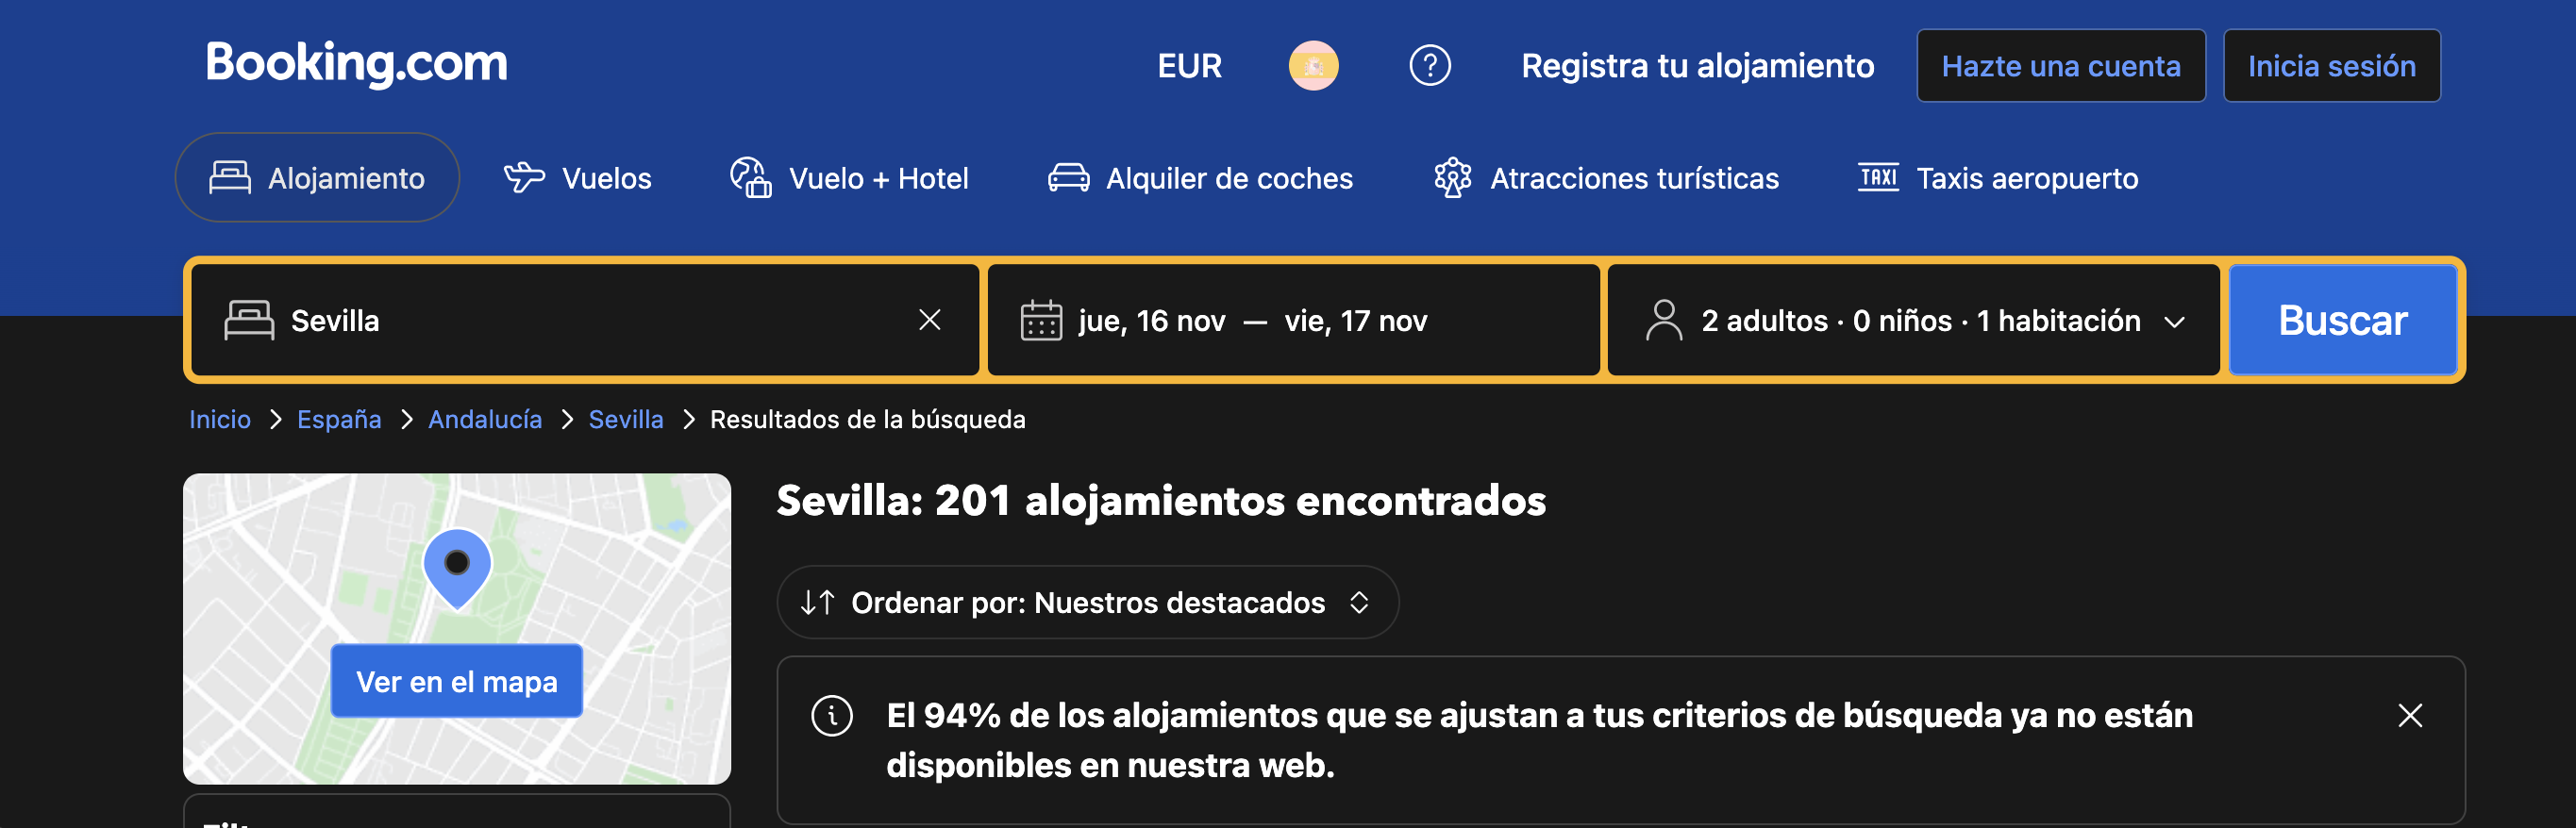
Task: Click the person icon in guests field
Action: pos(1663,321)
